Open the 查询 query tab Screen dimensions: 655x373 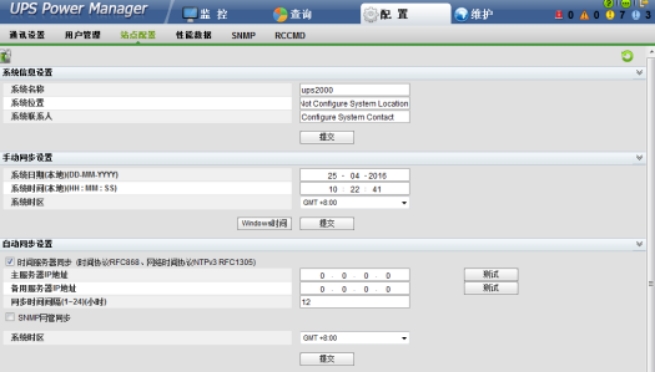pyautogui.click(x=292, y=14)
